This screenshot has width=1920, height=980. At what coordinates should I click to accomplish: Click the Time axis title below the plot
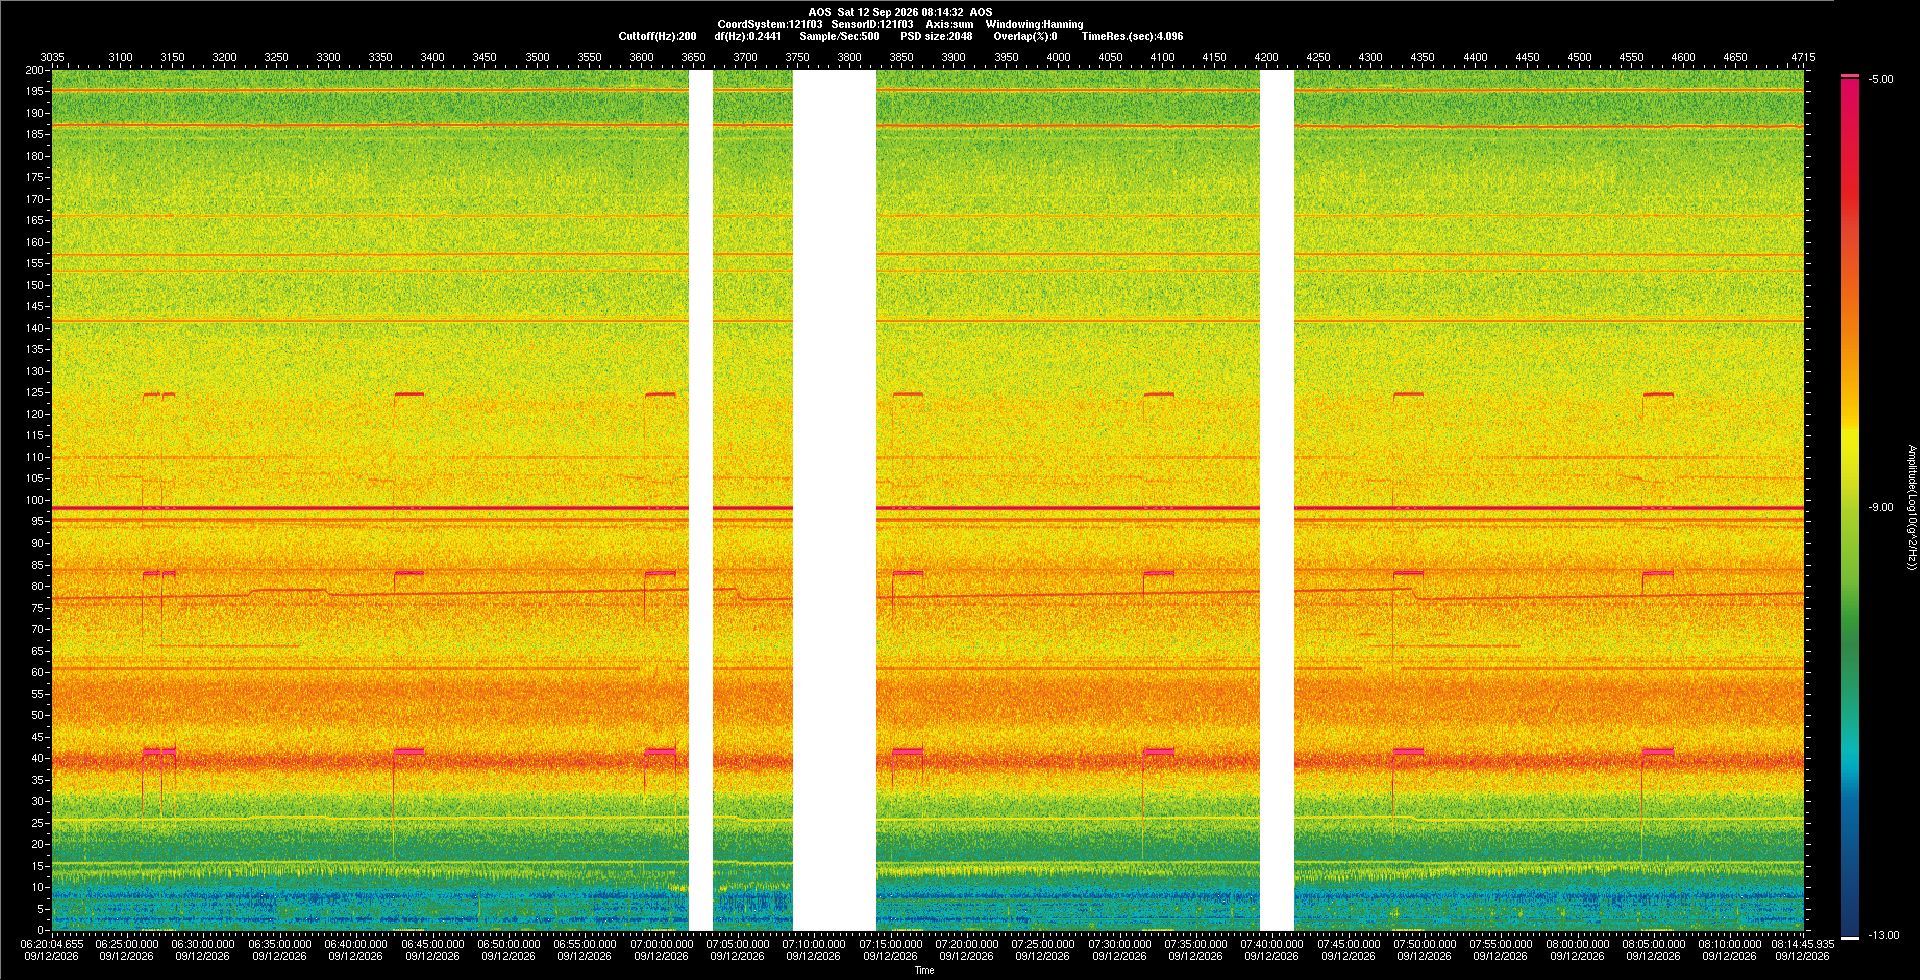click(x=924, y=970)
